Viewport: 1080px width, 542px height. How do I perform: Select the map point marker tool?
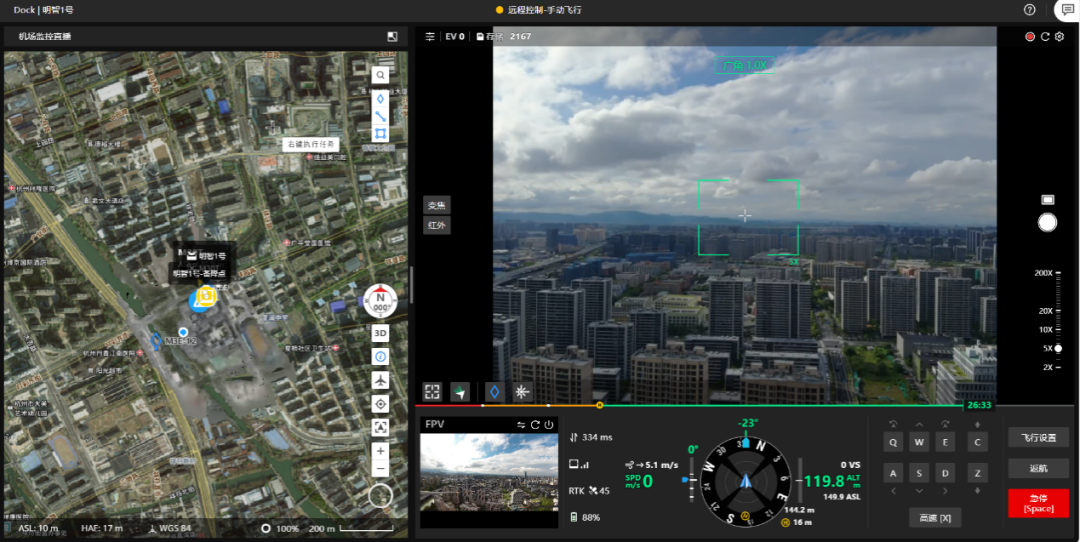[x=380, y=98]
